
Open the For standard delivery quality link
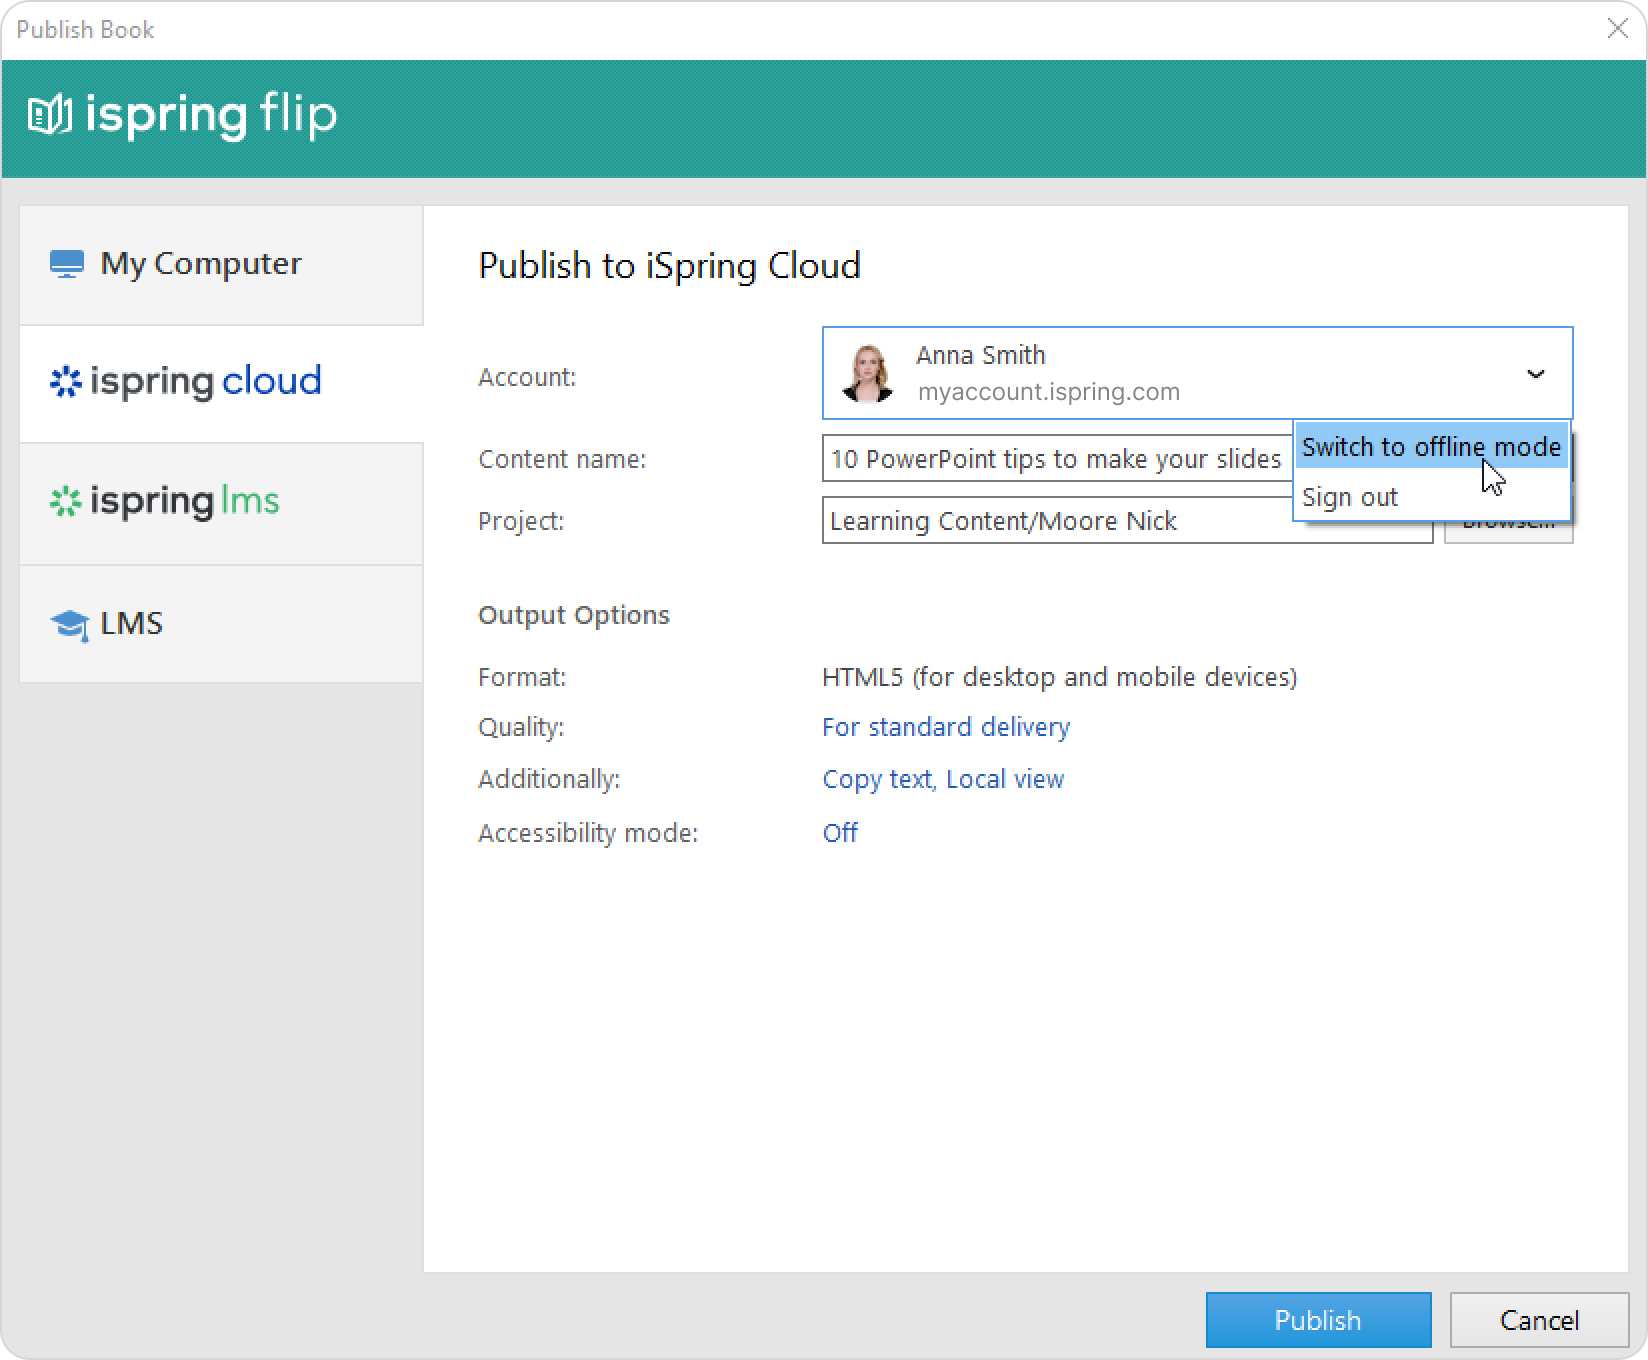[x=945, y=727]
